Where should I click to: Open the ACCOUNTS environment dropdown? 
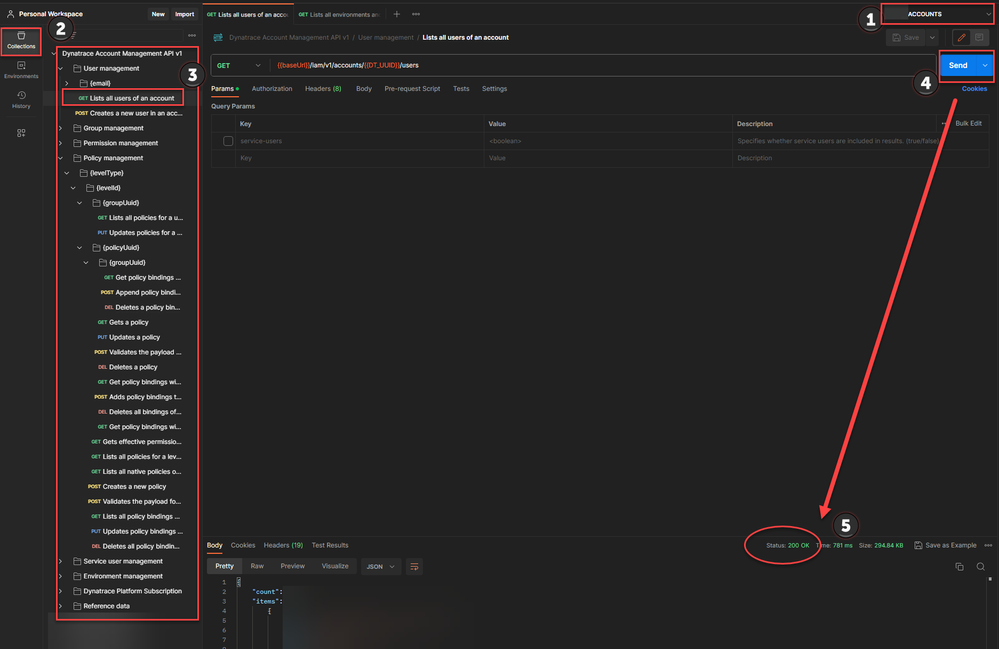[937, 14]
